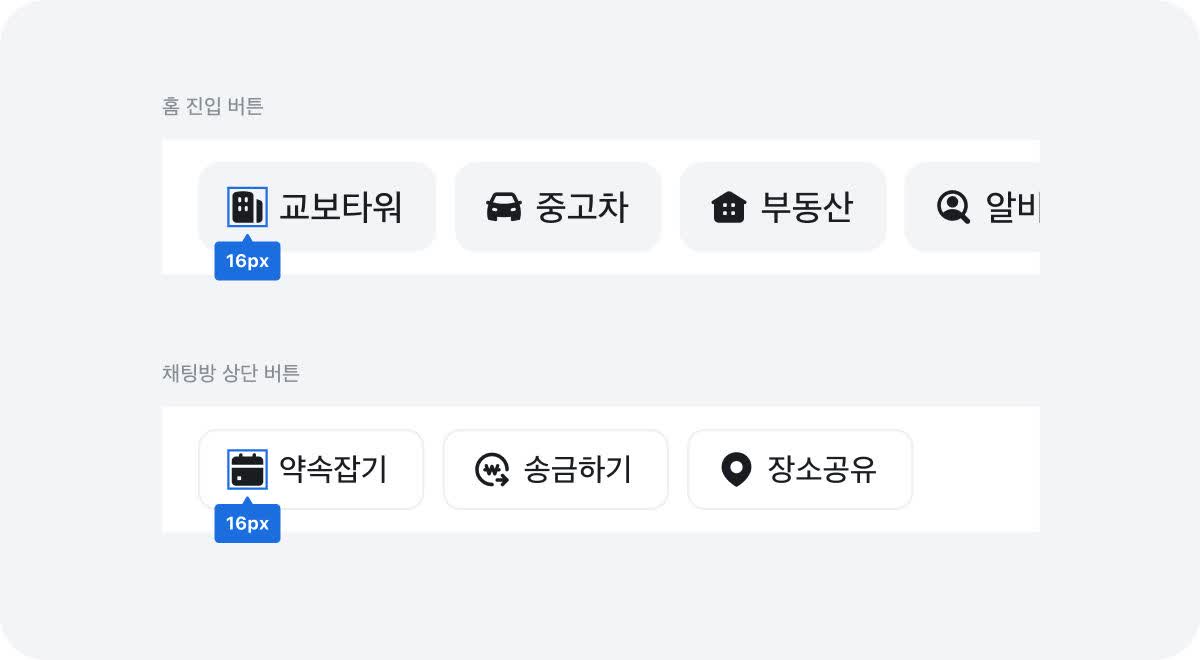Tap the partially visible 알바 label

click(x=1012, y=207)
